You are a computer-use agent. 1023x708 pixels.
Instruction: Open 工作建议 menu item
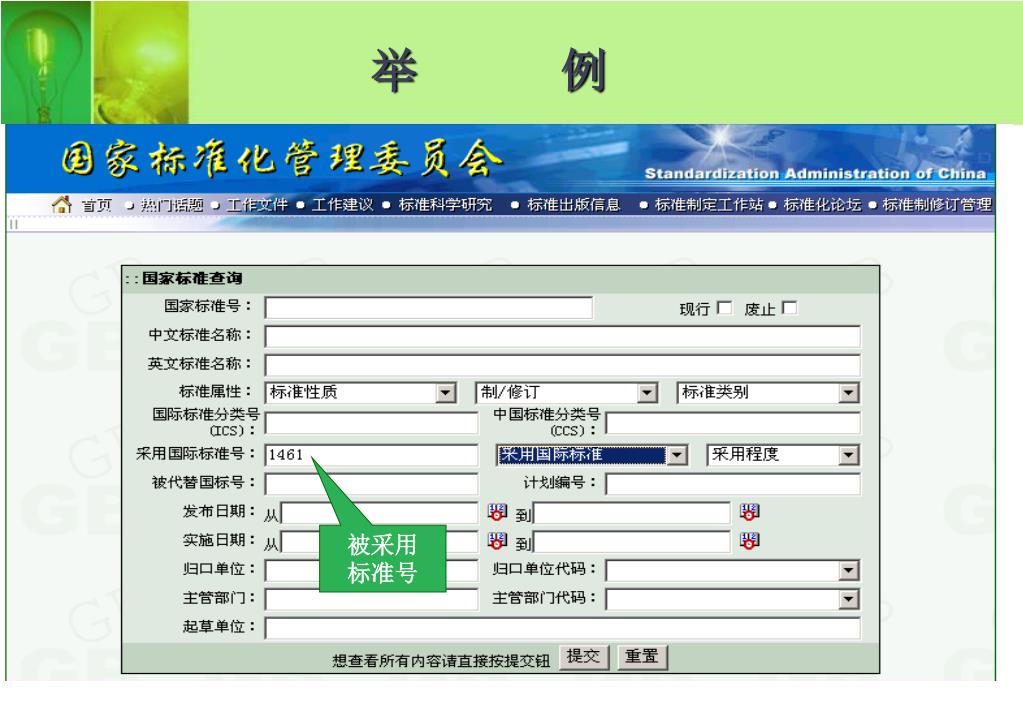tap(343, 205)
